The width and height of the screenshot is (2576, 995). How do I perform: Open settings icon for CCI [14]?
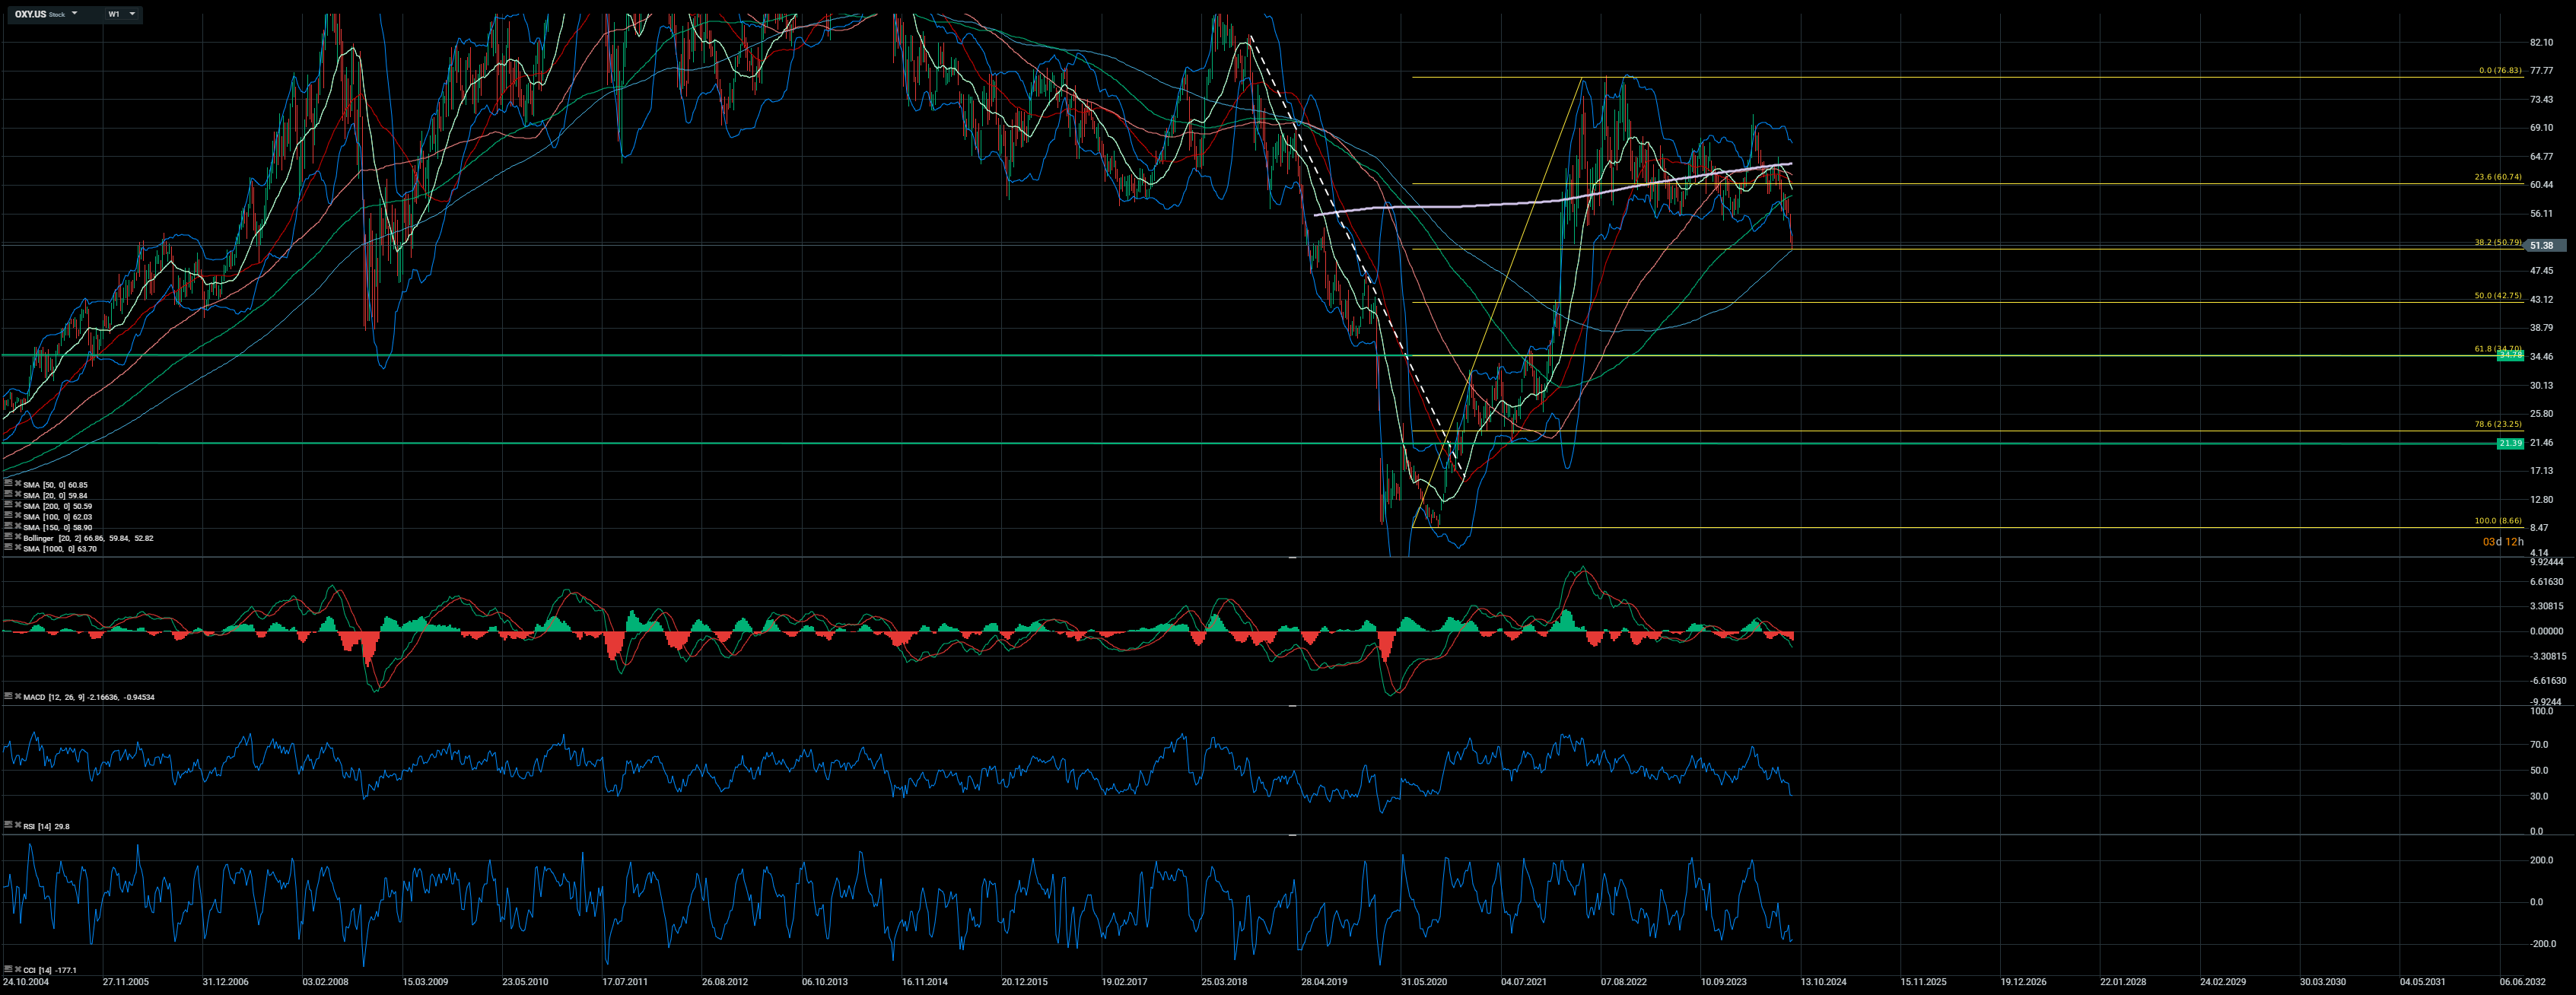tap(8, 969)
